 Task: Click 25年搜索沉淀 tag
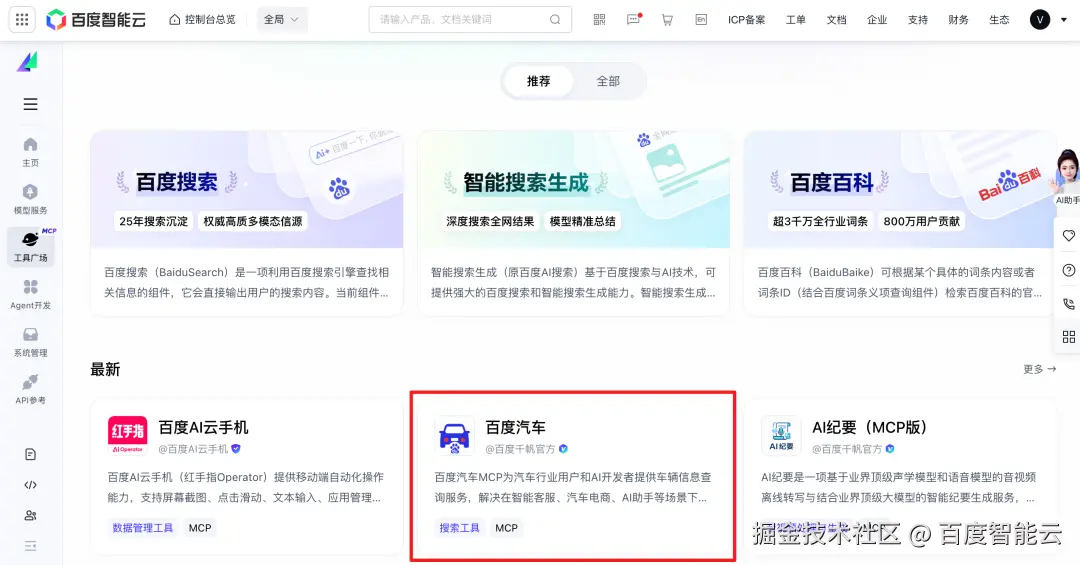pyautogui.click(x=154, y=221)
